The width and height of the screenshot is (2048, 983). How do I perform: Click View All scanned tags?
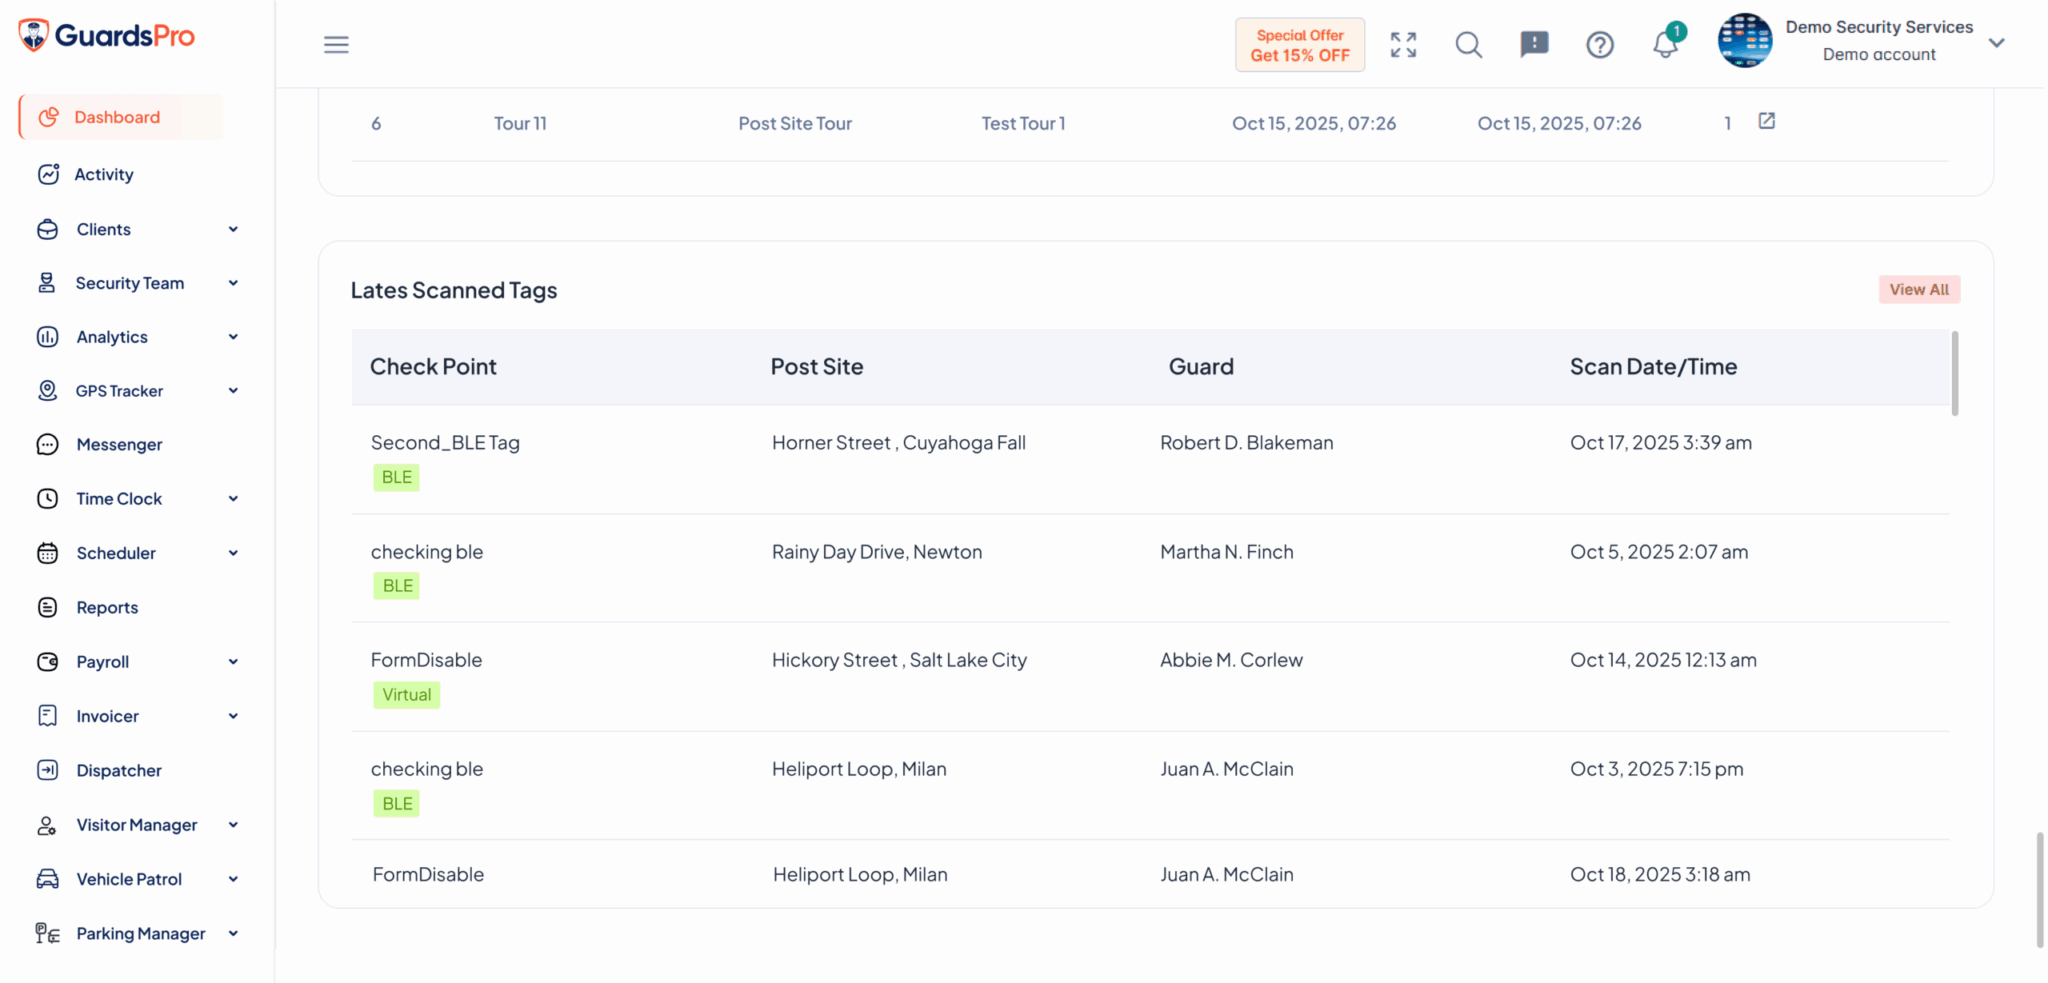[1918, 290]
